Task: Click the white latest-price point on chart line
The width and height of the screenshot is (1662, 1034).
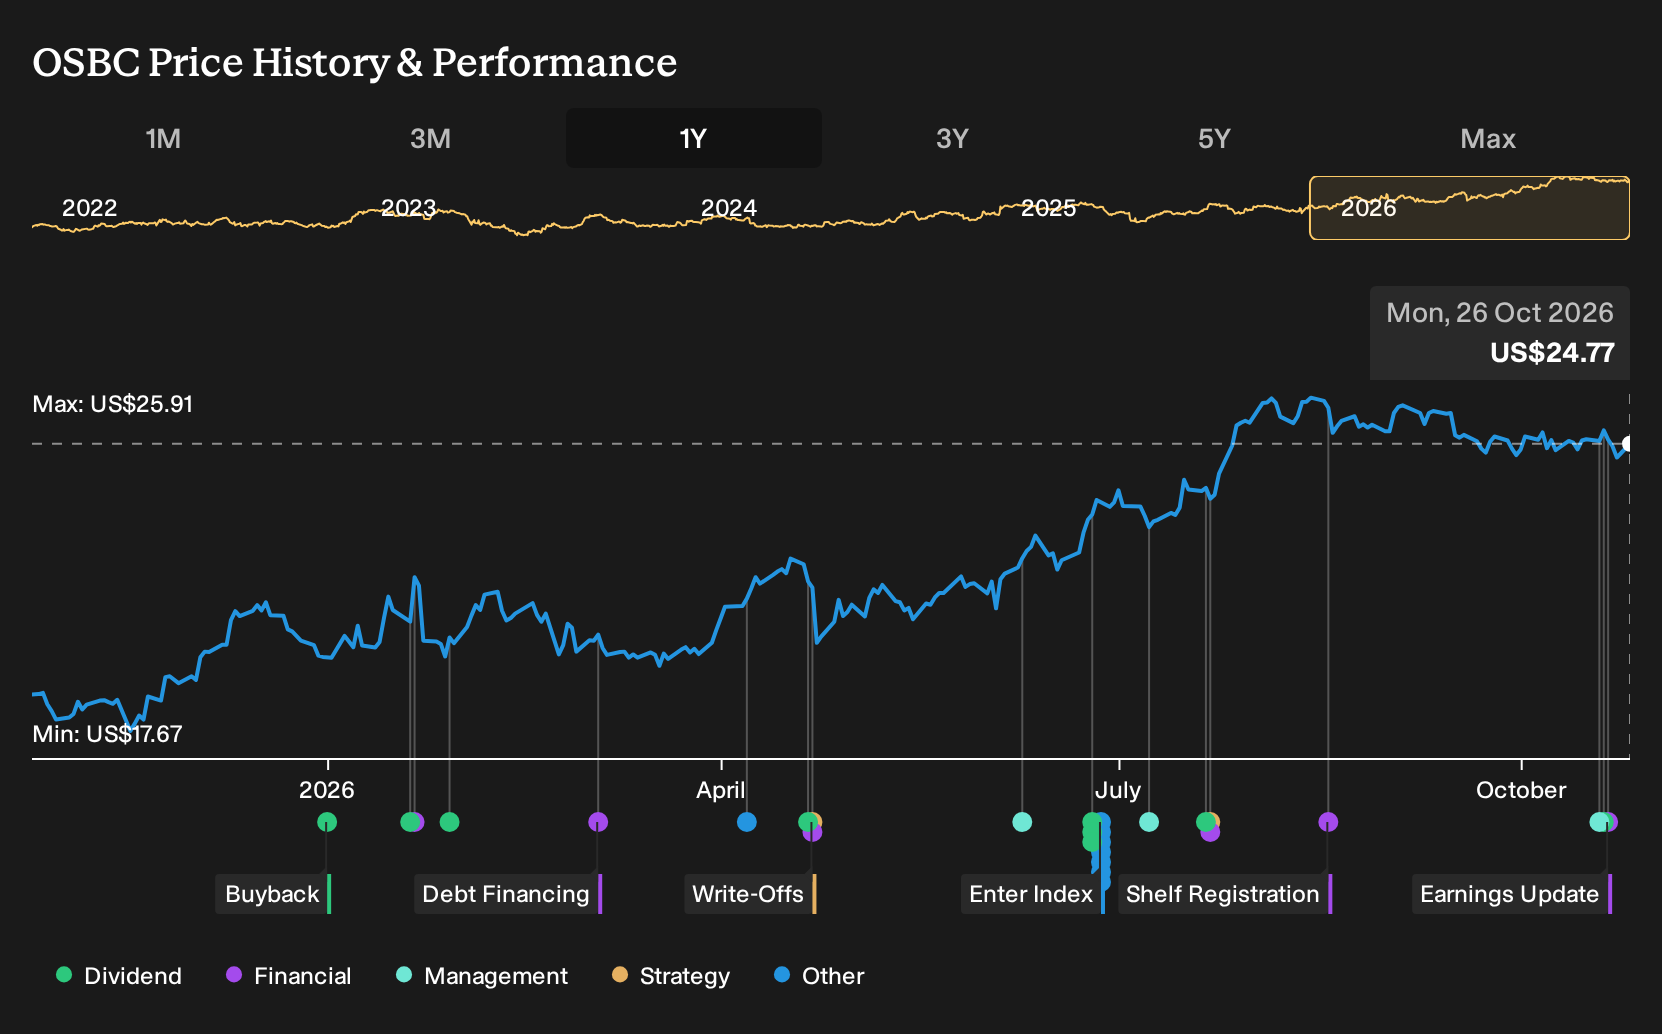Action: point(1628,444)
